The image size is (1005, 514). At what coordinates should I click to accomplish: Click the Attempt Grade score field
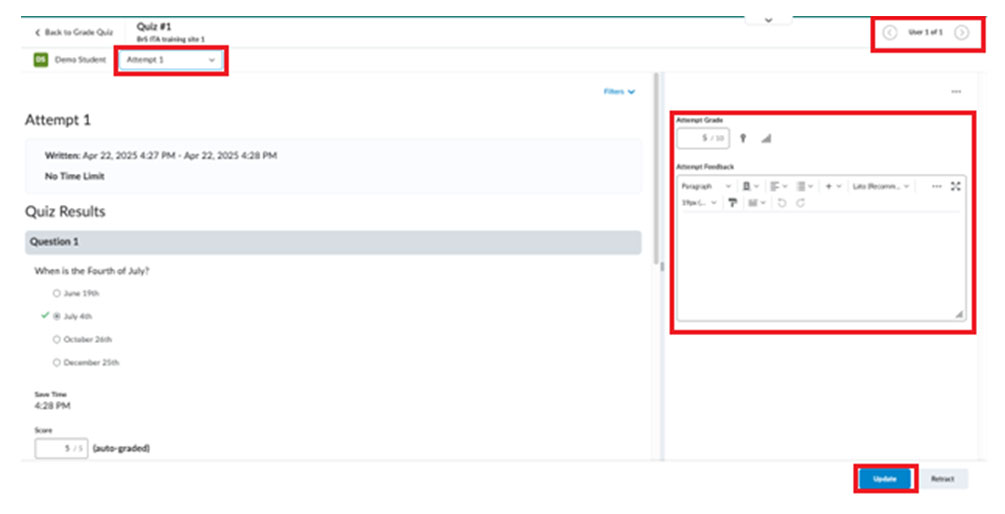point(703,138)
